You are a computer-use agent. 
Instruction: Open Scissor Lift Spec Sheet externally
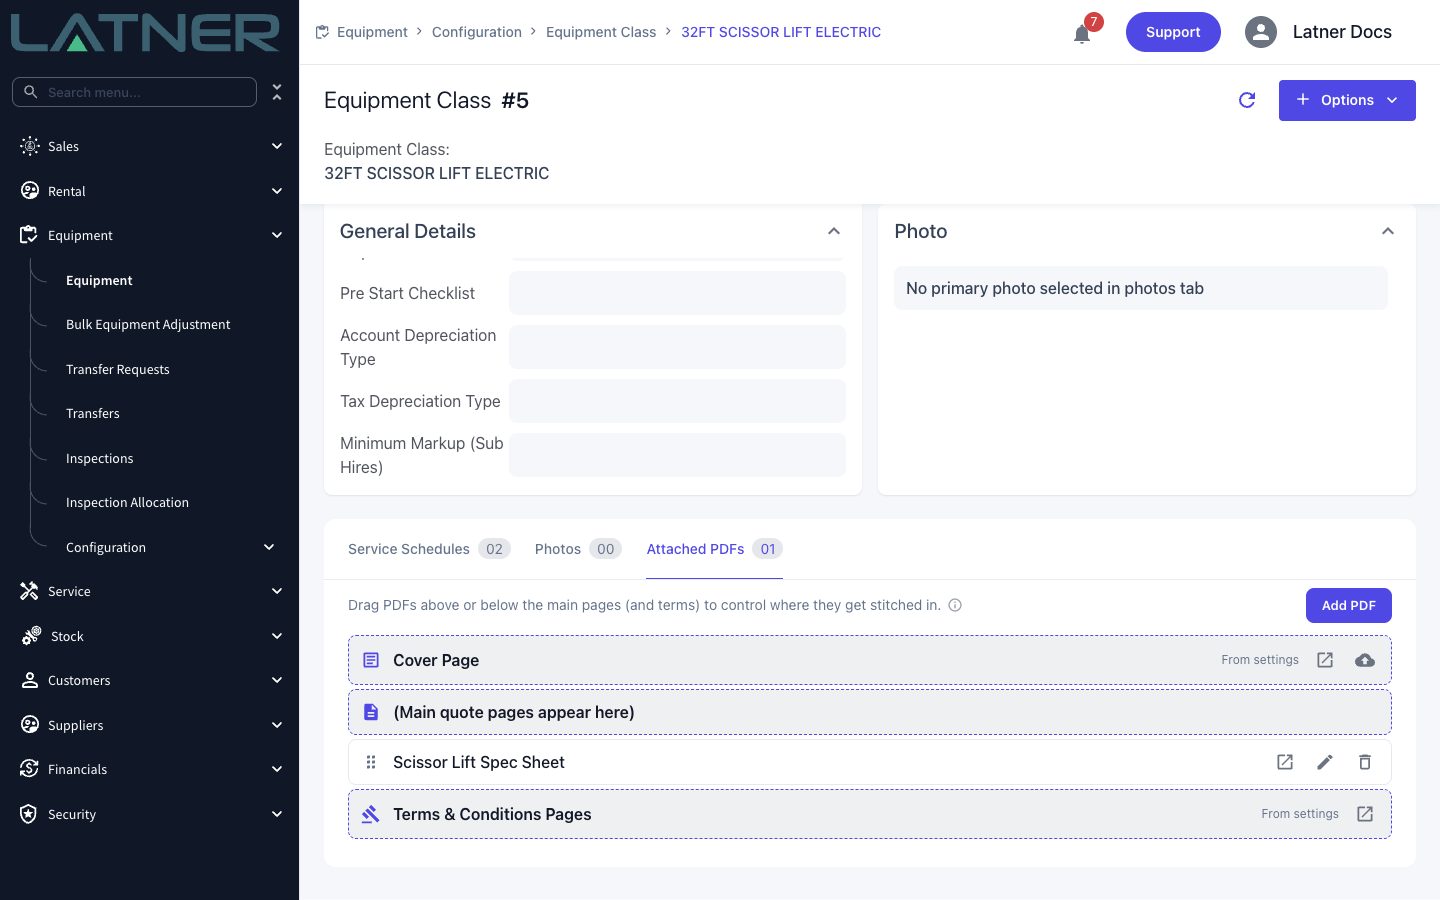1285,762
